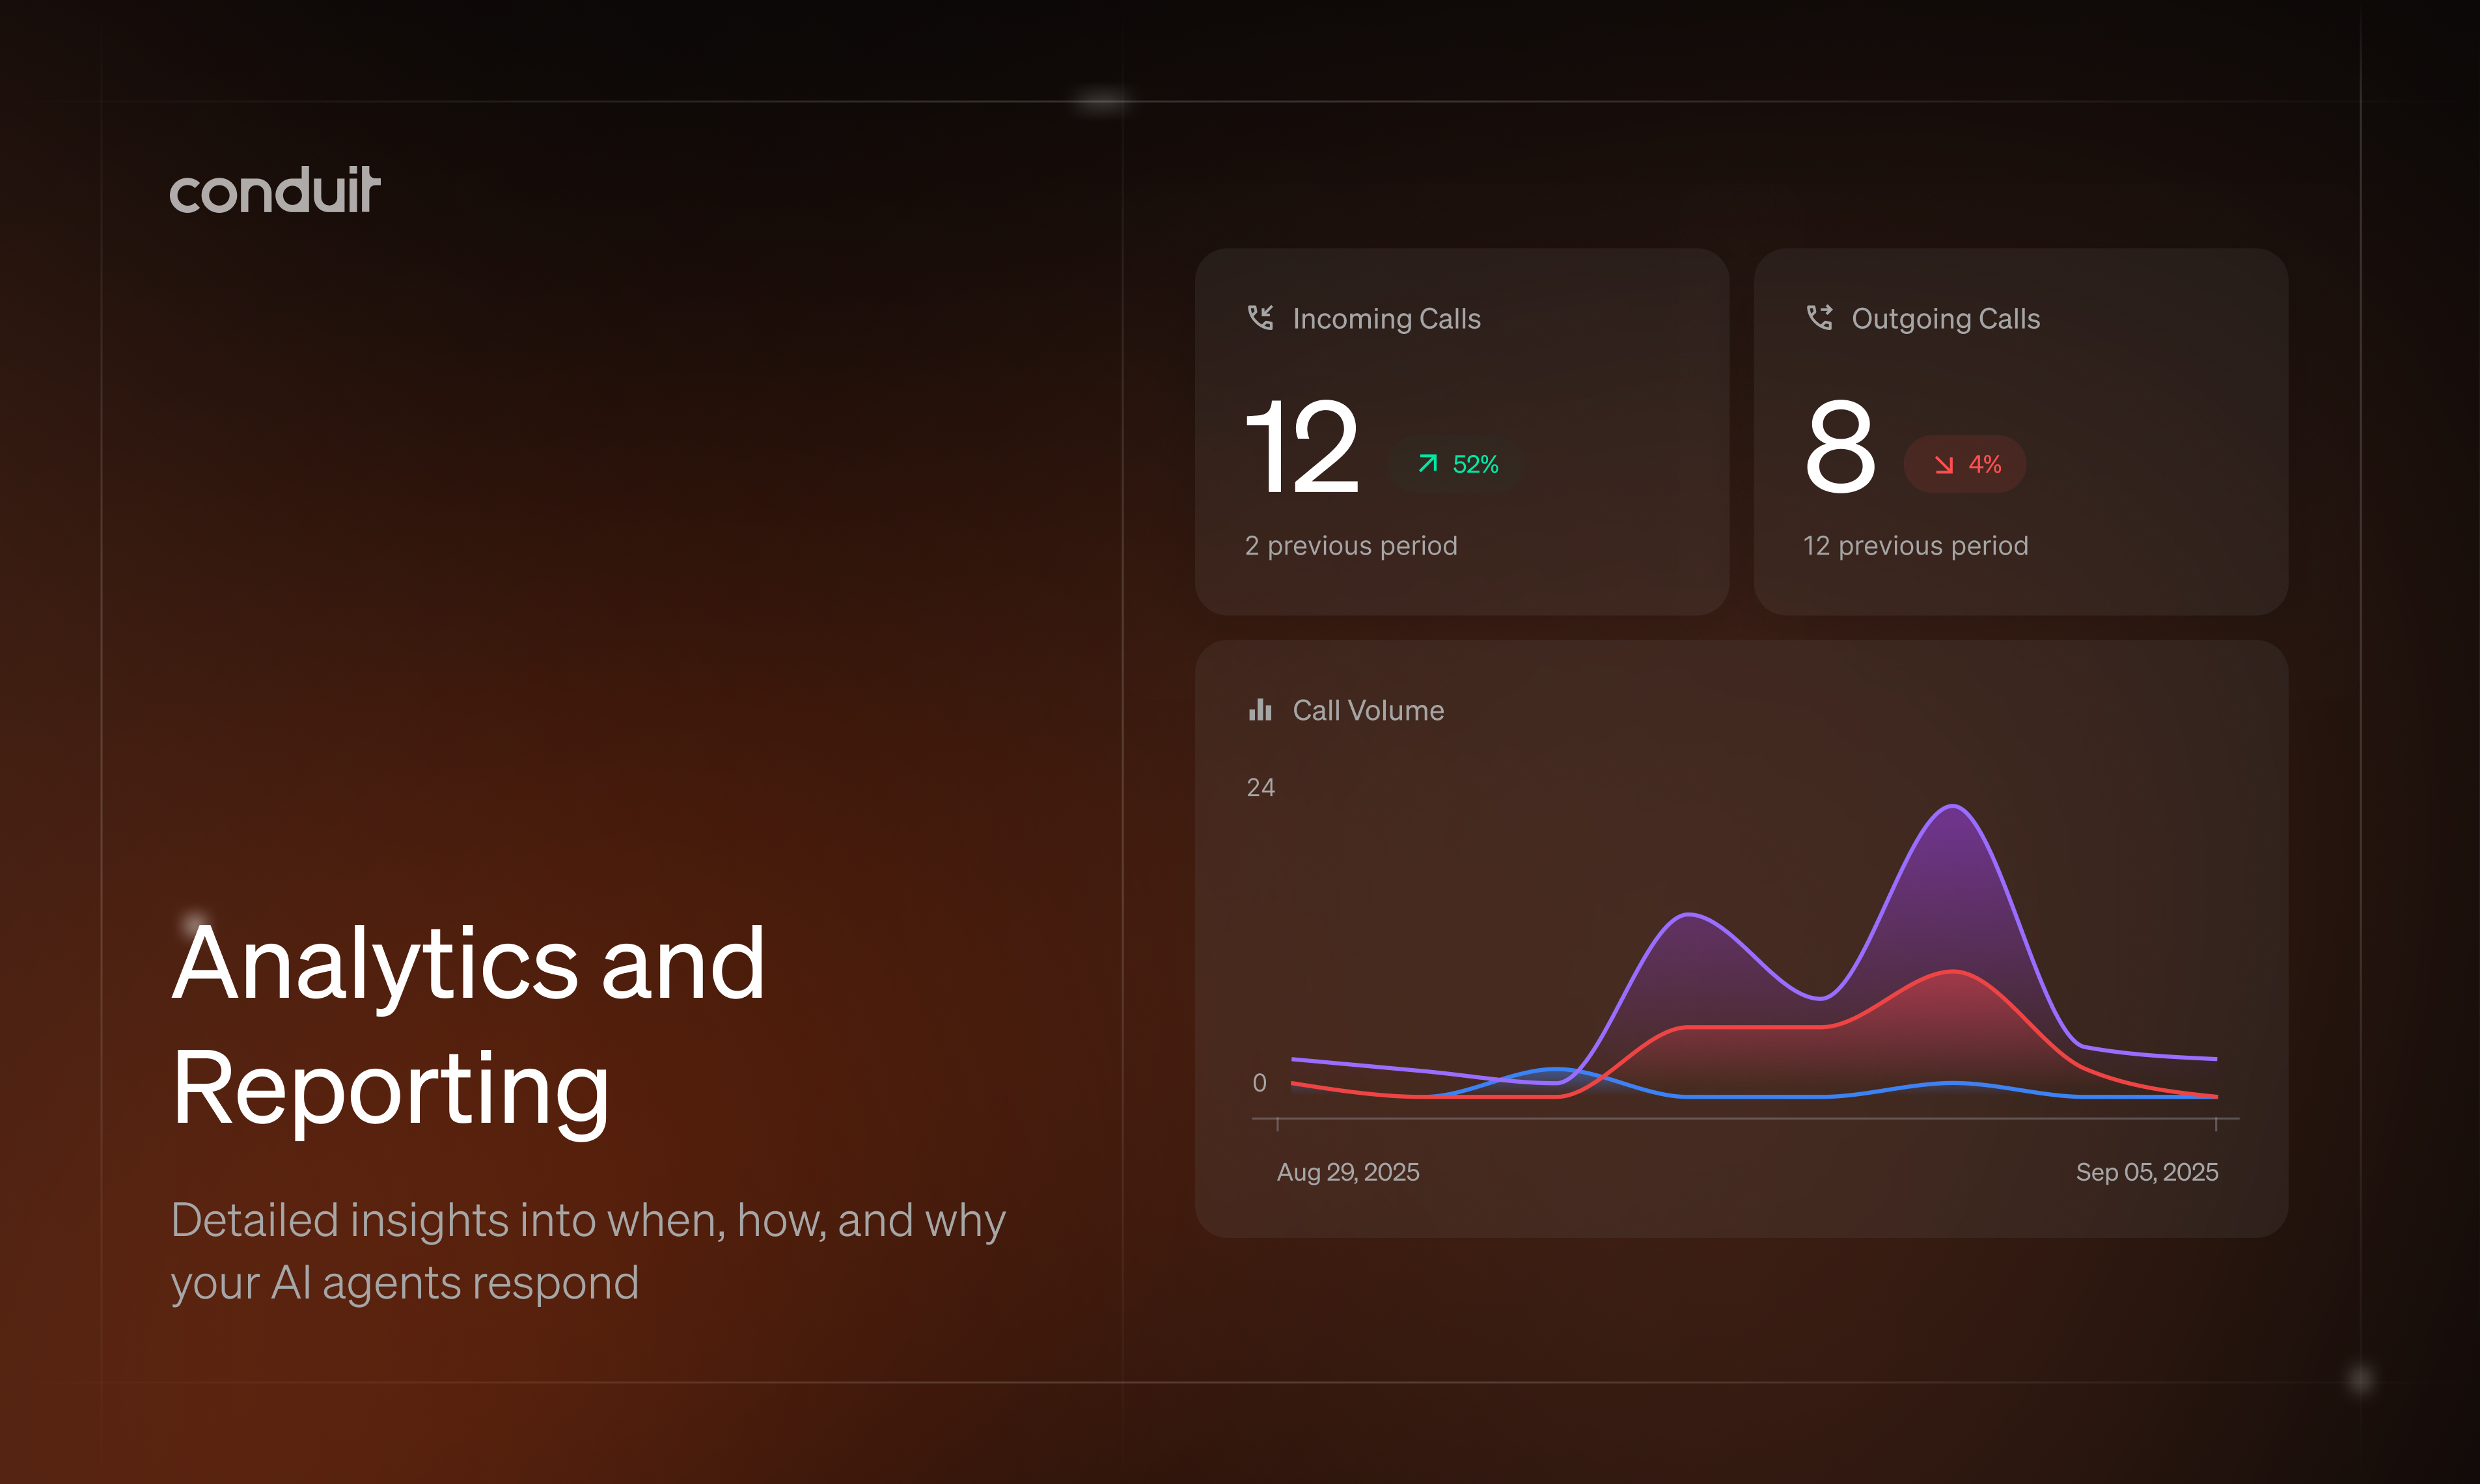The width and height of the screenshot is (2480, 1484).
Task: Click the Incoming Calls phone icon
Action: click(x=1260, y=318)
